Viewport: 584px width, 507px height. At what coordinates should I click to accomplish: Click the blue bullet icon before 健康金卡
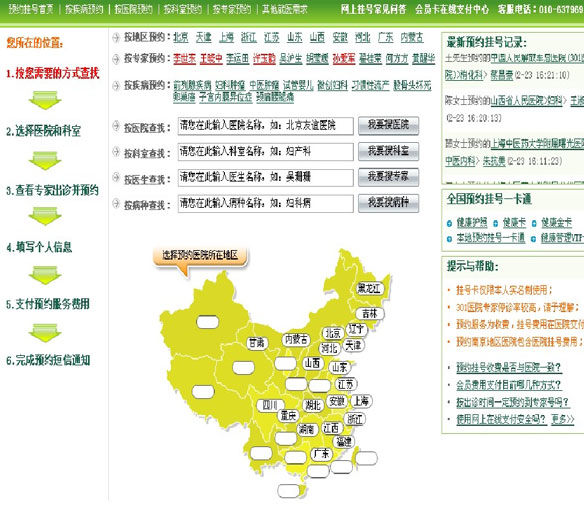click(534, 224)
